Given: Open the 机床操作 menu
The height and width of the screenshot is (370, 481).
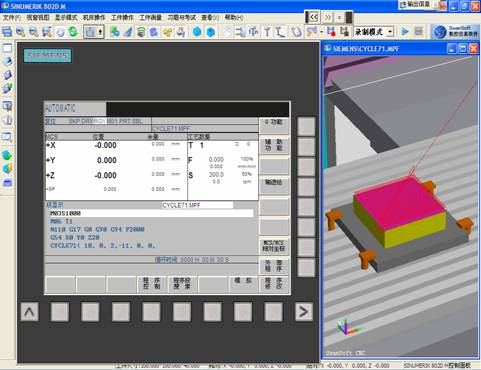Looking at the screenshot, I should coord(94,17).
